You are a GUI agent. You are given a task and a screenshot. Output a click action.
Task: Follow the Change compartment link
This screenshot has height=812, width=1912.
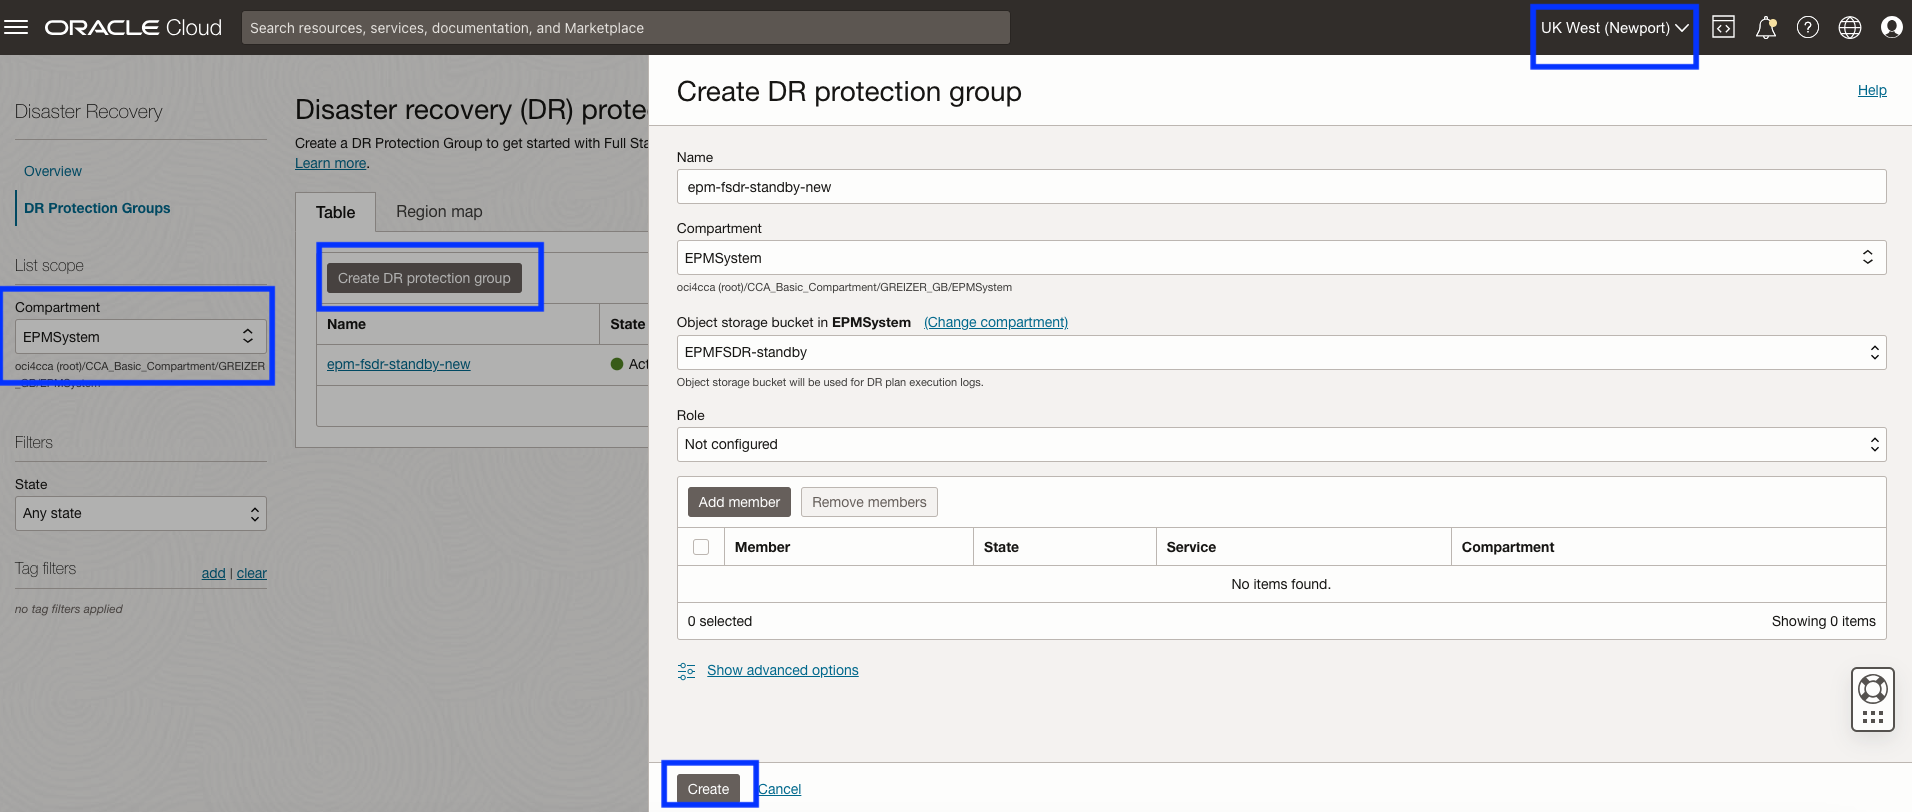tap(996, 322)
